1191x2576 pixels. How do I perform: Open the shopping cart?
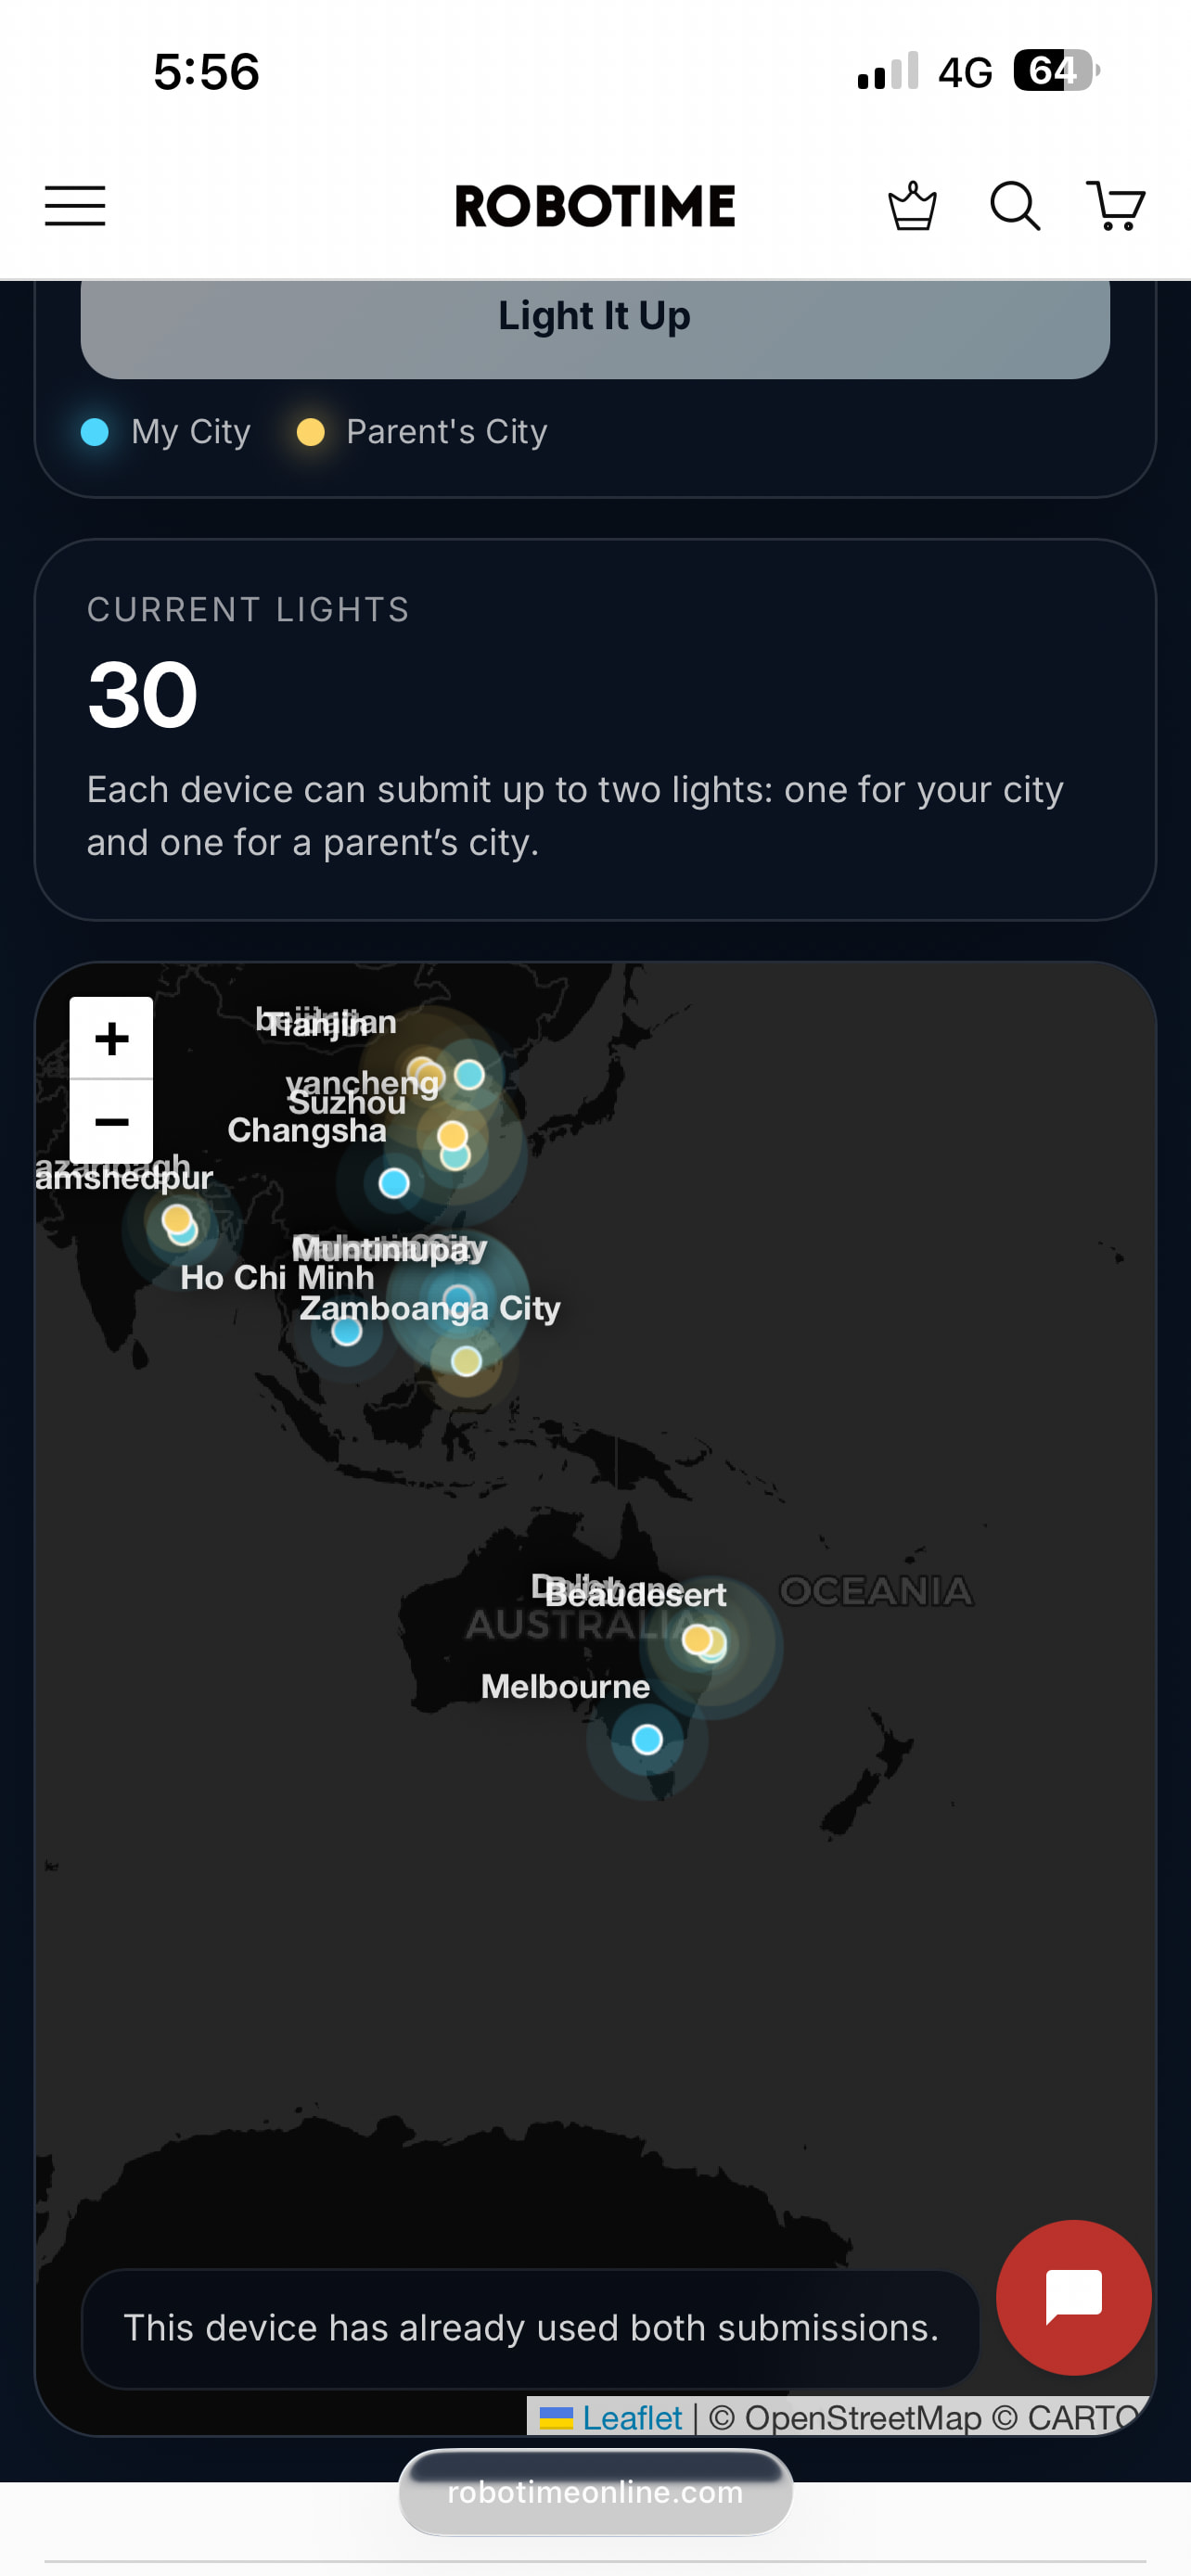tap(1115, 206)
